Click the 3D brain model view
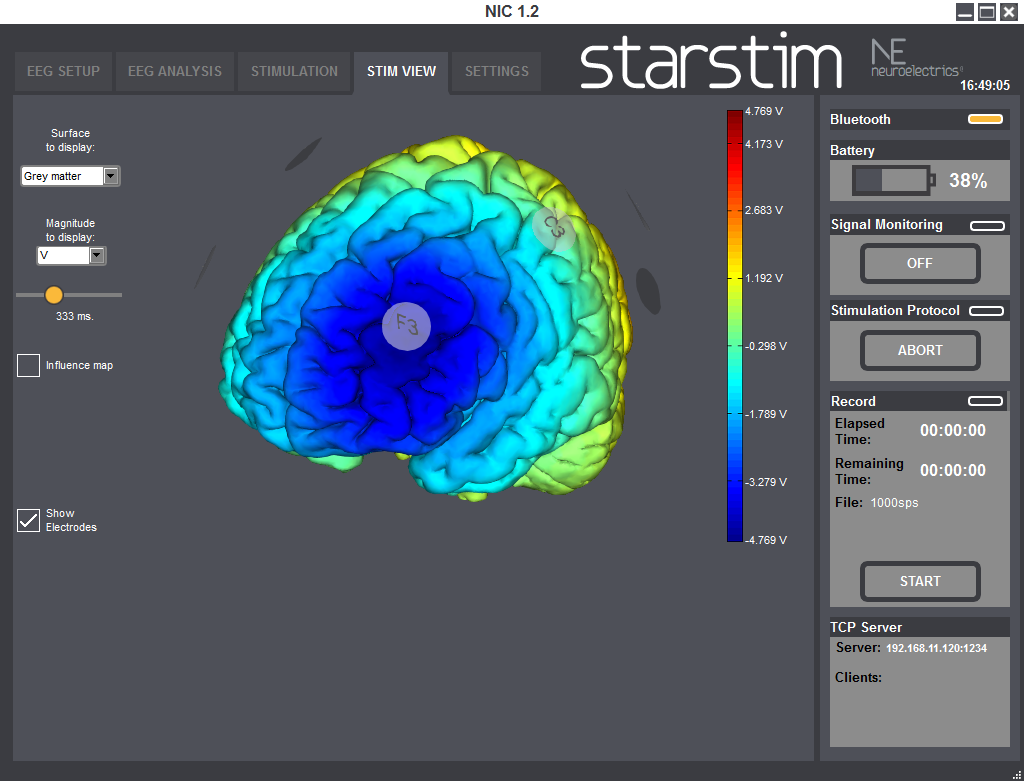Viewport: 1024px width, 781px height. [426, 319]
